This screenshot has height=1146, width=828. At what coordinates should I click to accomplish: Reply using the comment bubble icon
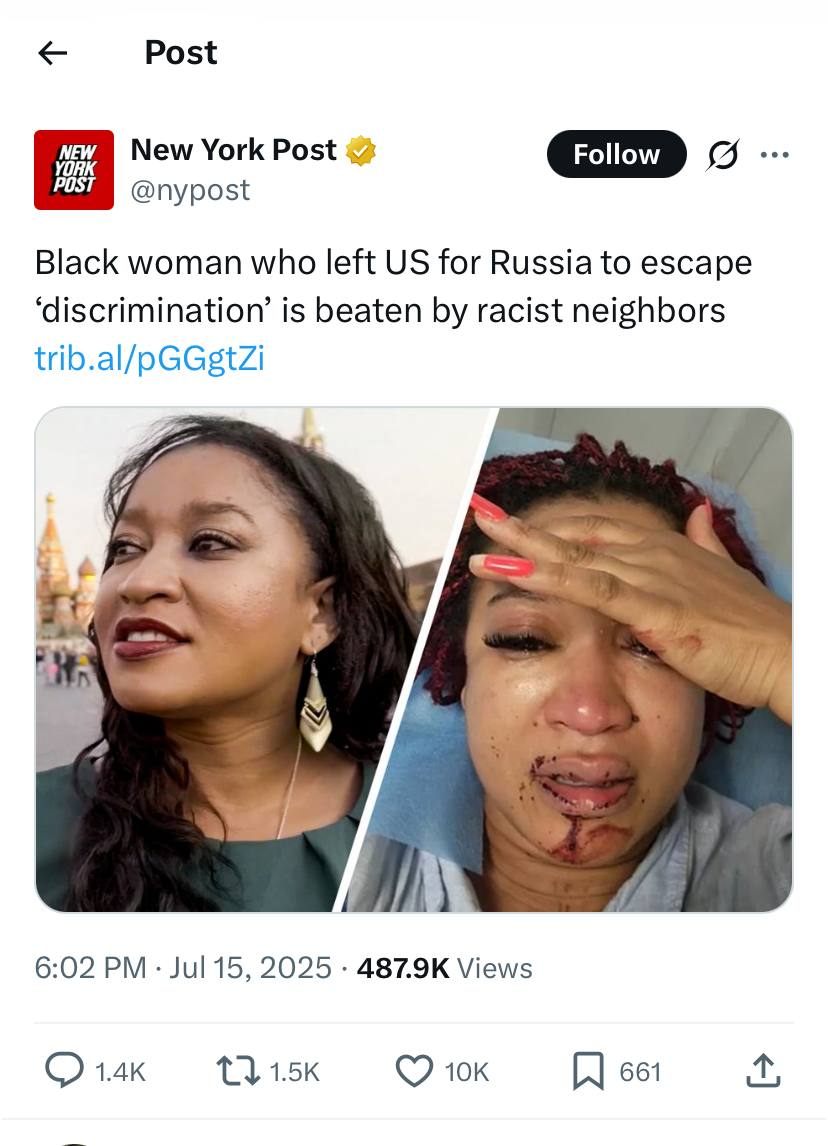tap(64, 1071)
